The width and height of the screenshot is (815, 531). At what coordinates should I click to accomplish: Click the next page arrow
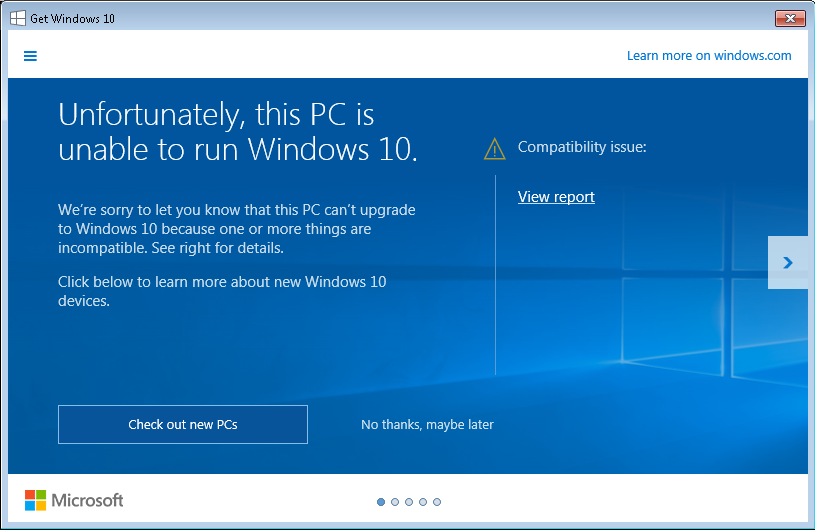pos(788,262)
